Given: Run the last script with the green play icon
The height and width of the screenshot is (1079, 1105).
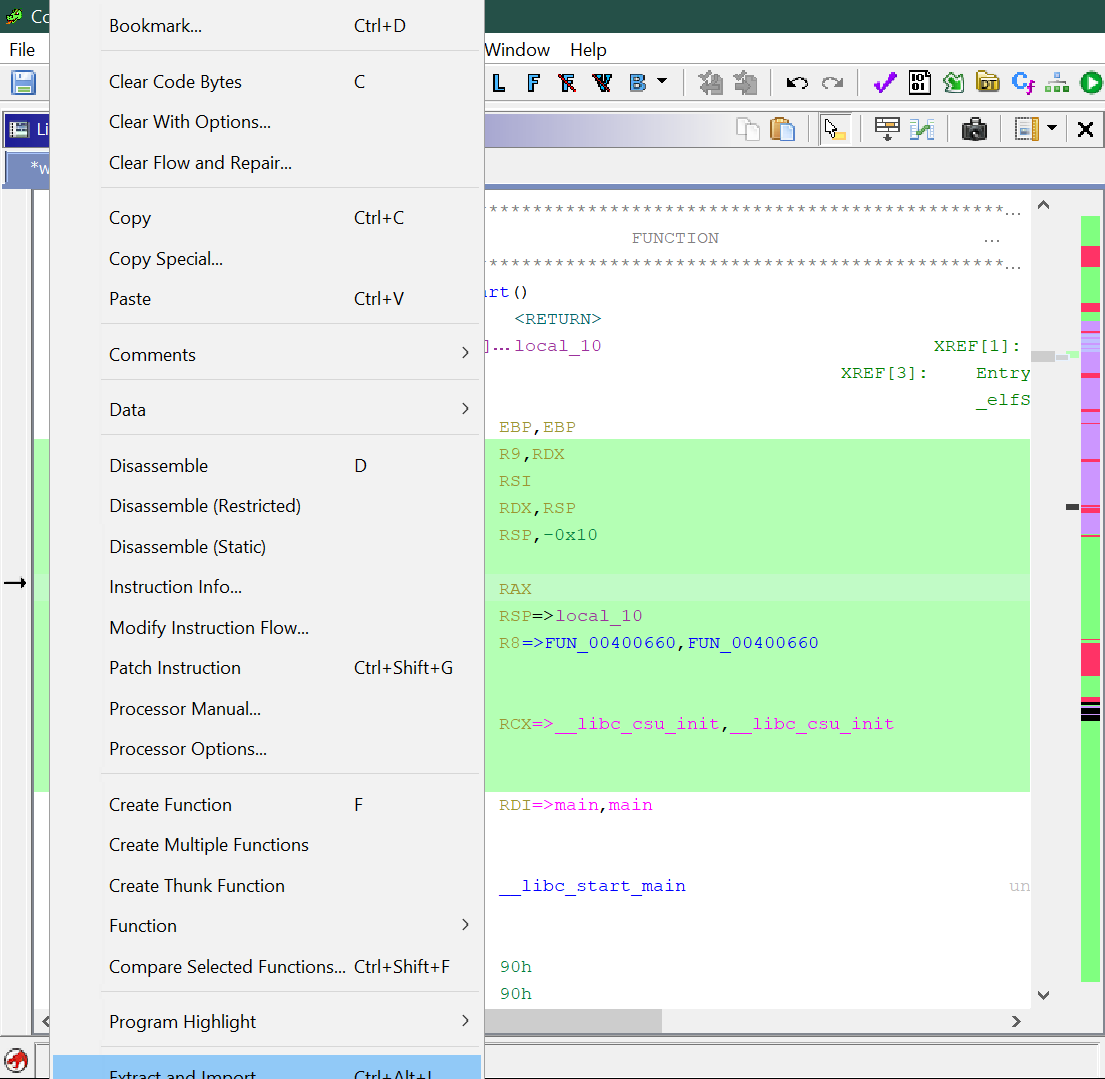Looking at the screenshot, I should coord(1091,82).
